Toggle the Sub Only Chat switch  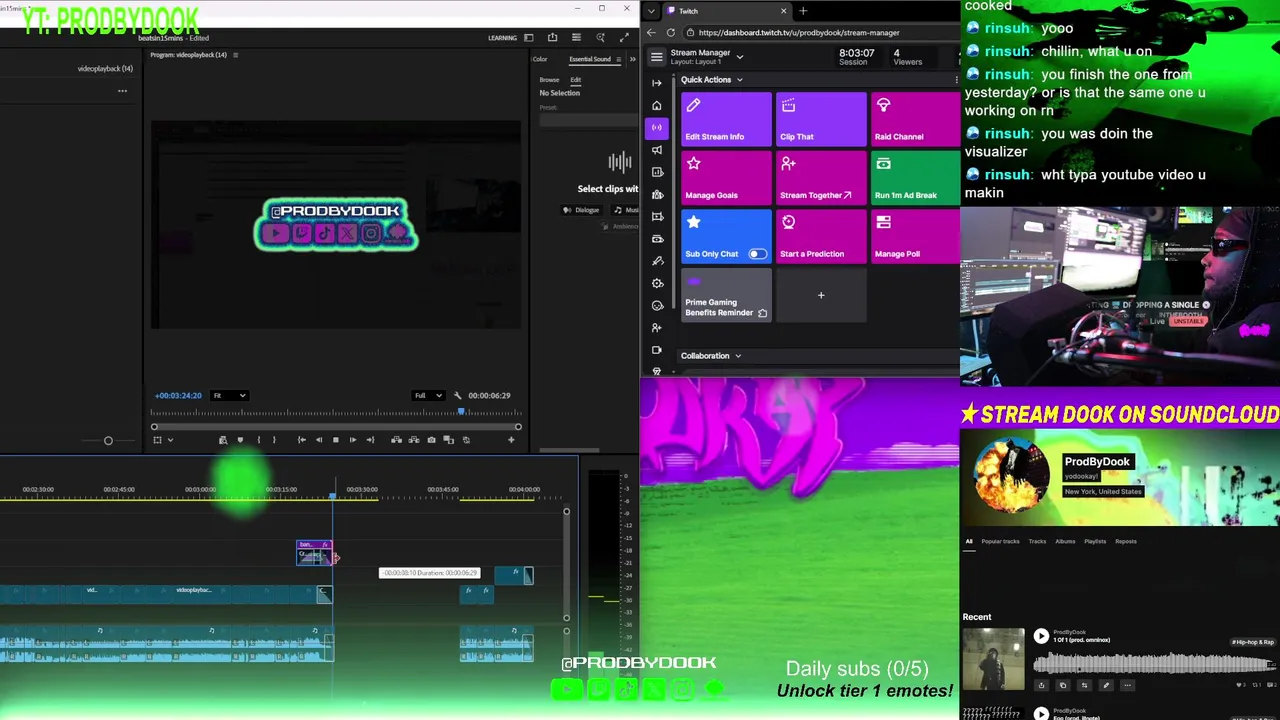758,254
